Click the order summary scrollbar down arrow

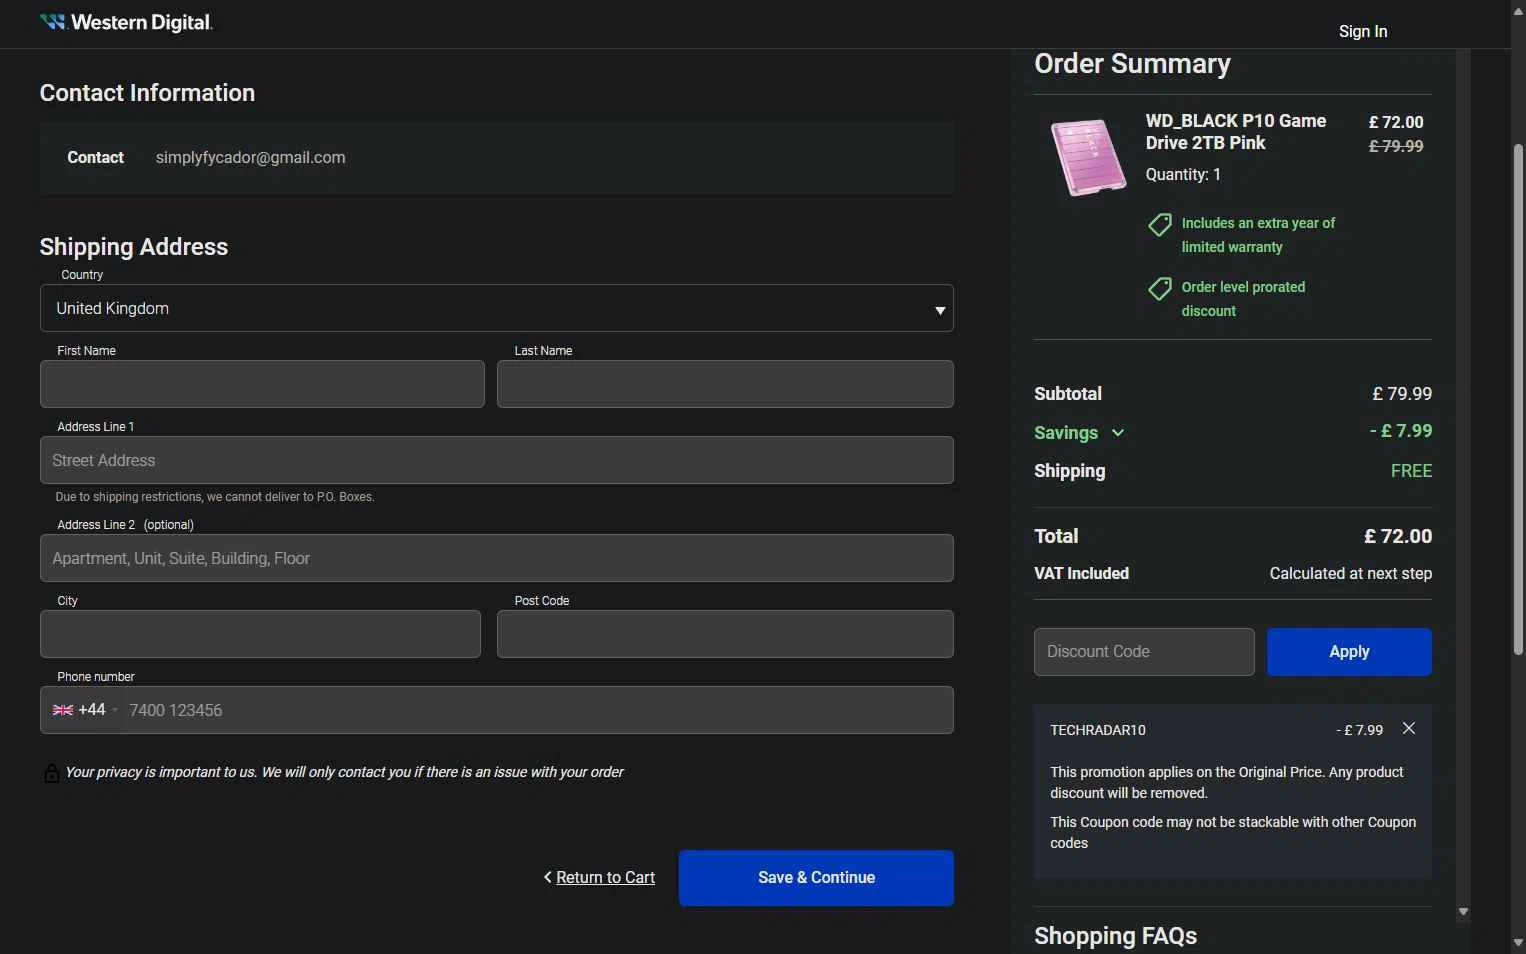click(x=1463, y=912)
